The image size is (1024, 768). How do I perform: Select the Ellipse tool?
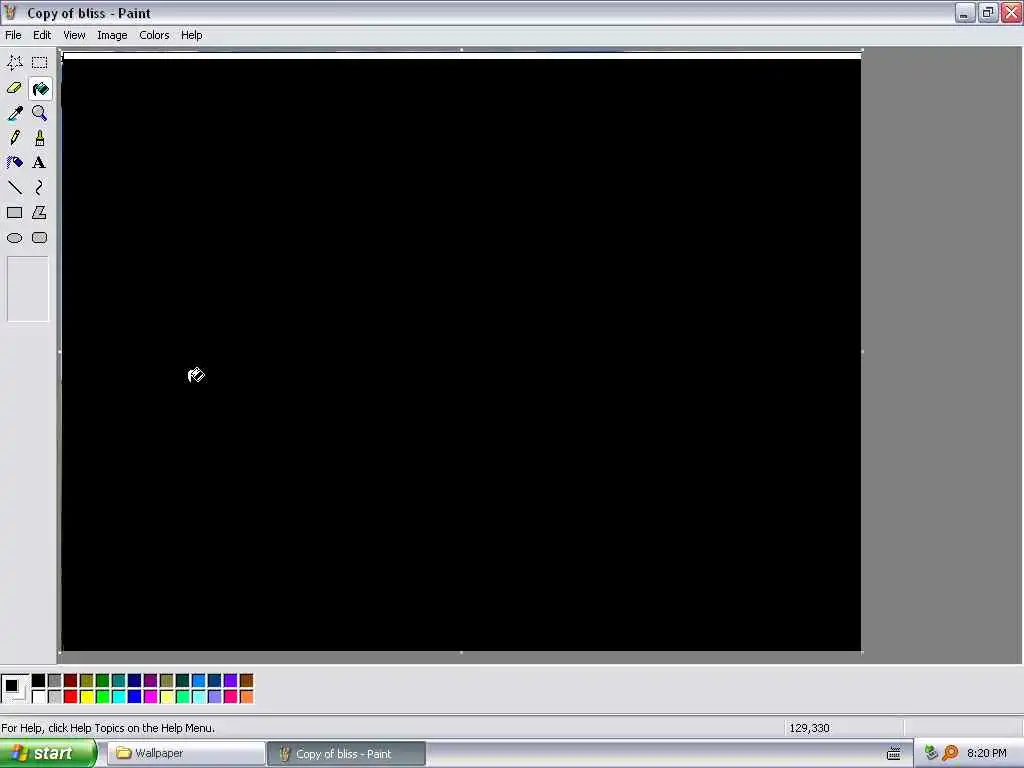[x=14, y=238]
